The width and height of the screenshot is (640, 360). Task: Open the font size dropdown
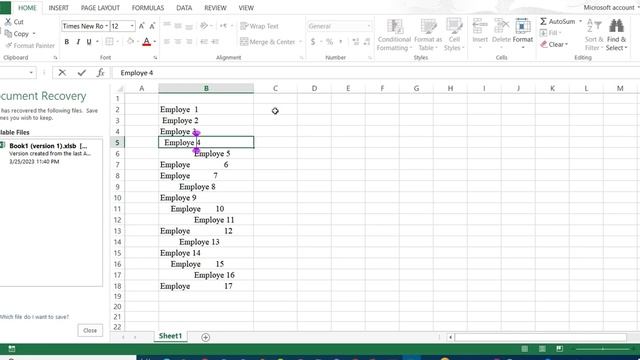tap(132, 26)
